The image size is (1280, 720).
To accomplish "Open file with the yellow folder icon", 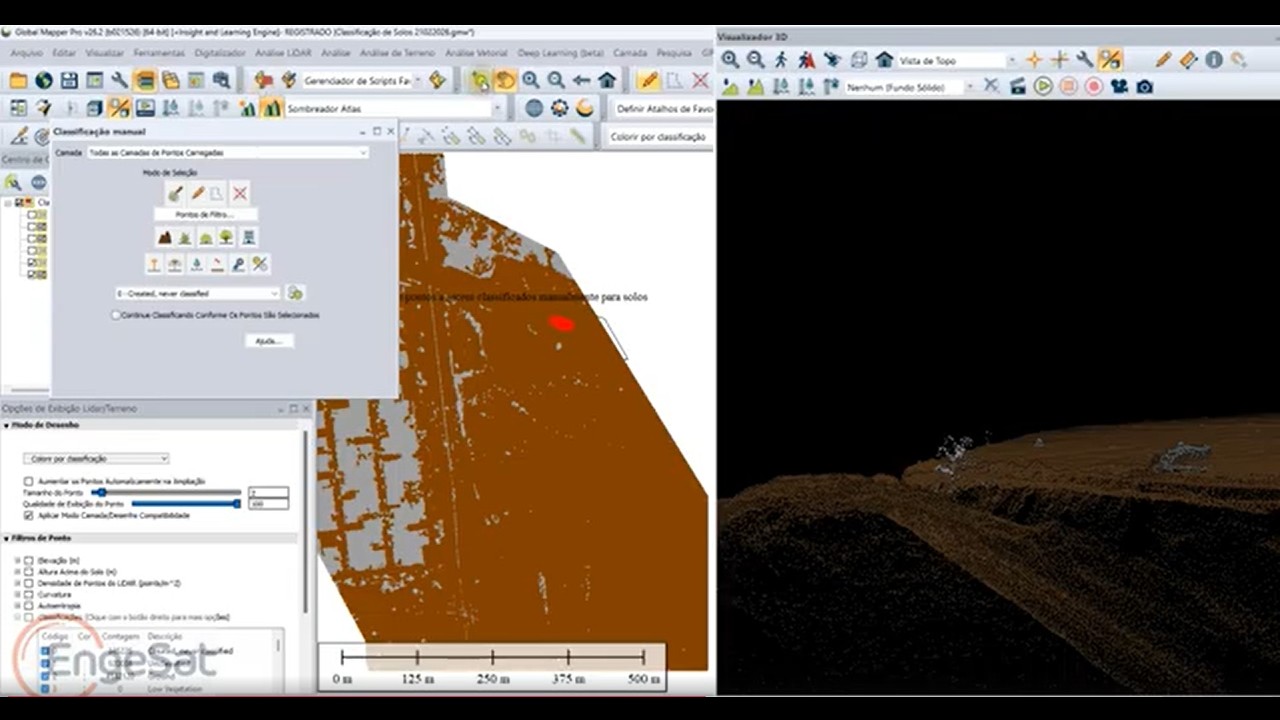I will click(18, 80).
